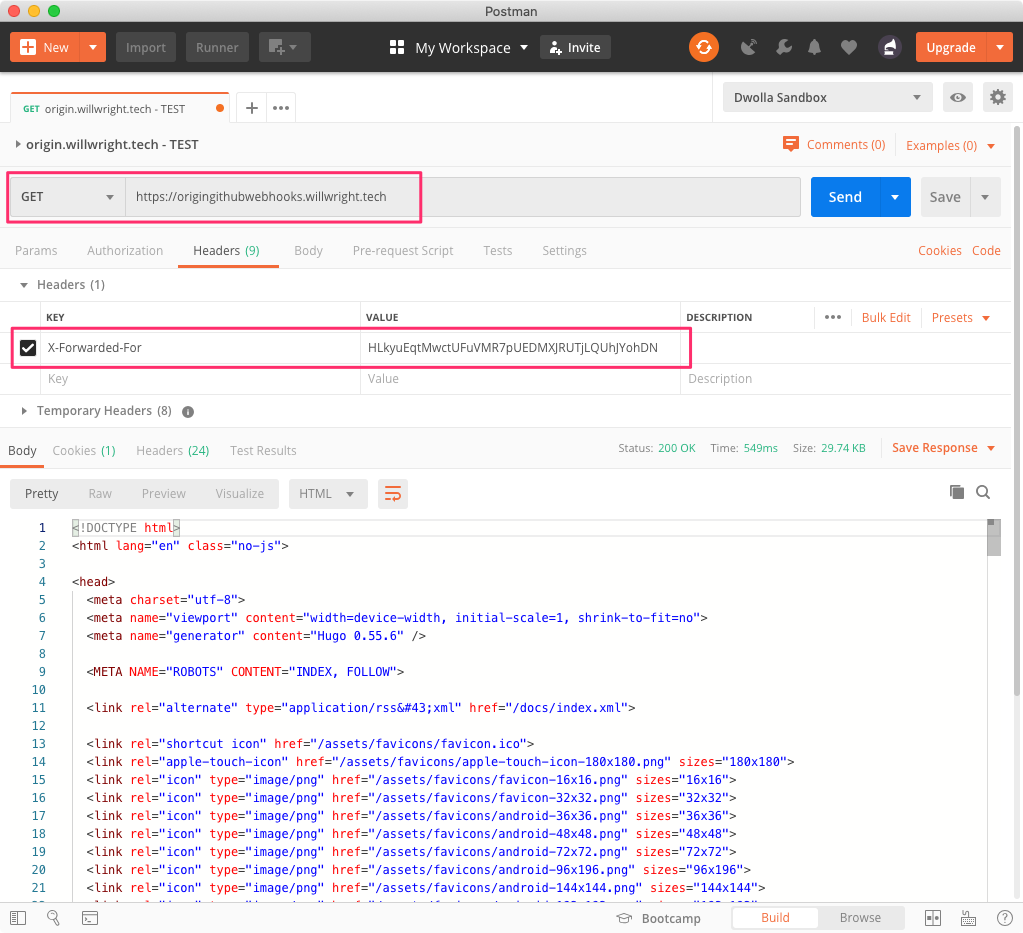Image resolution: width=1023 pixels, height=933 pixels.
Task: Open response Cookies (1) tab
Action: point(84,451)
